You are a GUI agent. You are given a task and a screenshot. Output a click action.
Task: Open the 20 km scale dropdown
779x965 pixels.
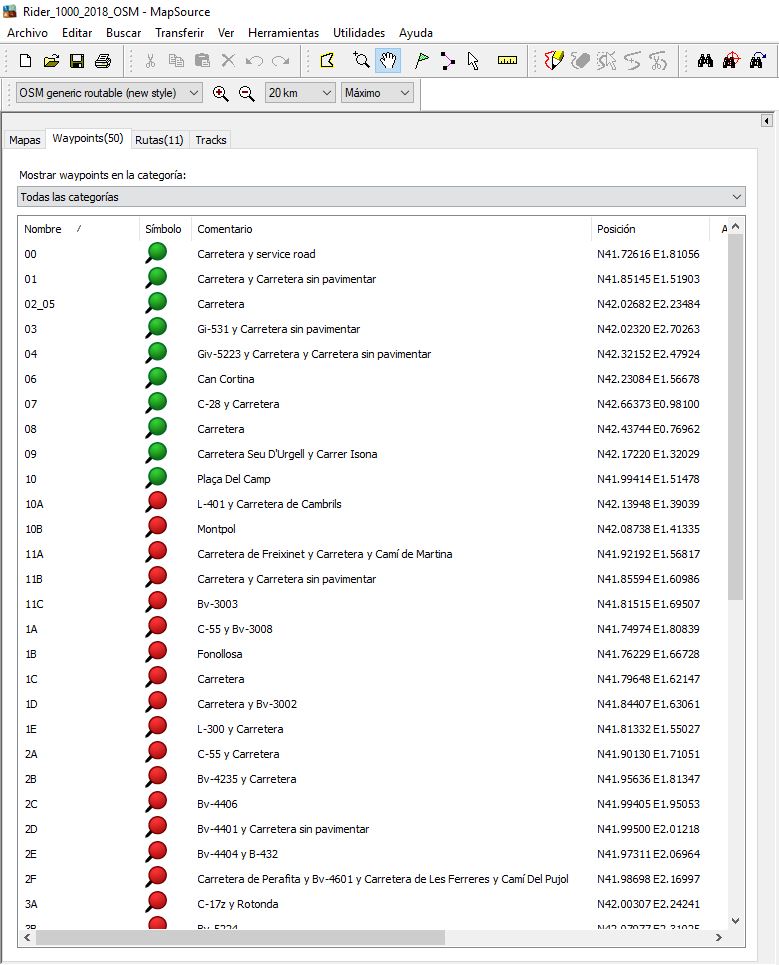pyautogui.click(x=299, y=93)
